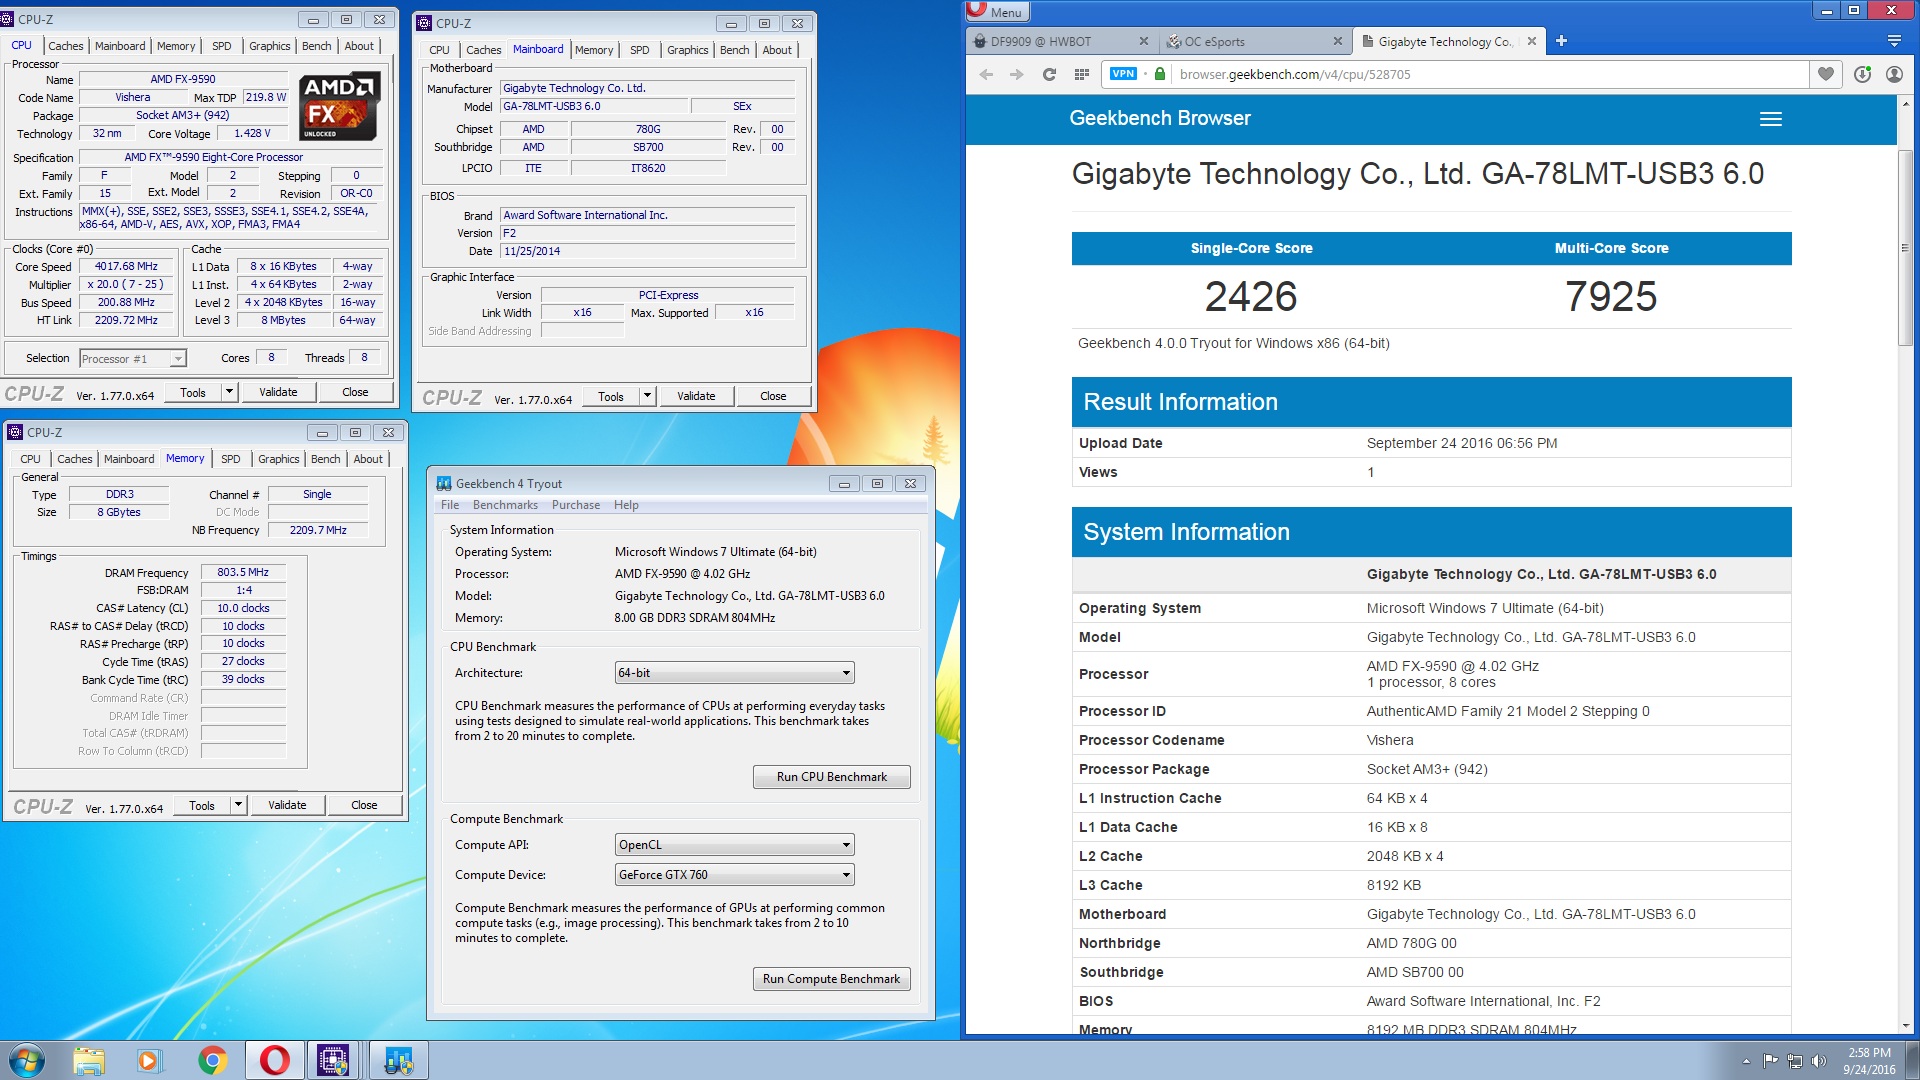Open Windows Start menu
Screen dimensions: 1920x1080
pos(27,1060)
